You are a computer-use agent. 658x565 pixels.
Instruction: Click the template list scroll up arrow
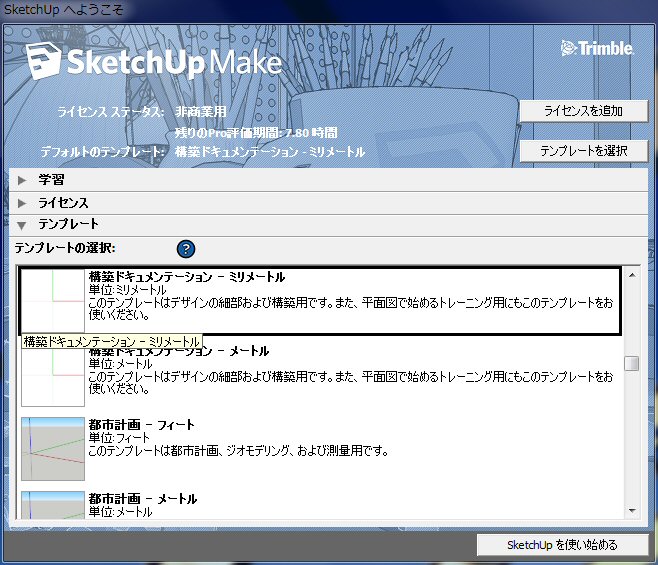click(632, 275)
